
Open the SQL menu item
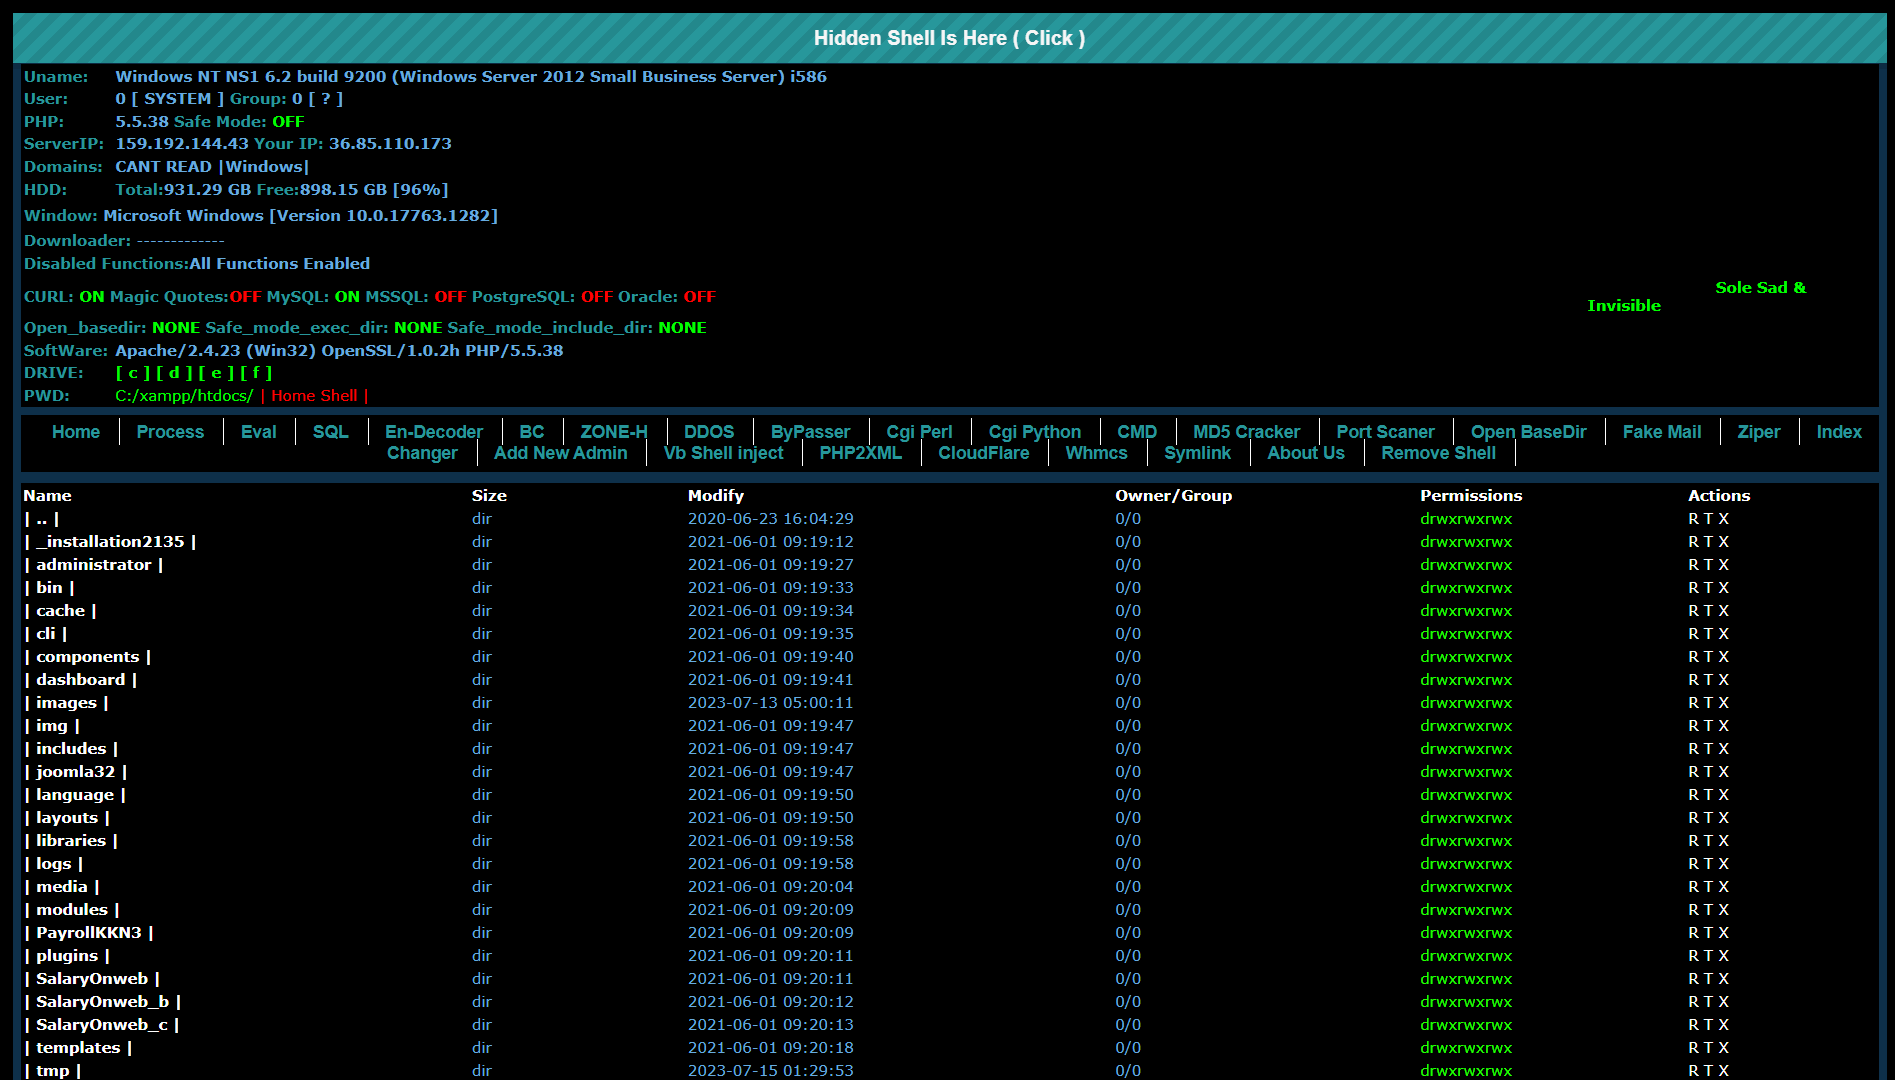coord(331,432)
